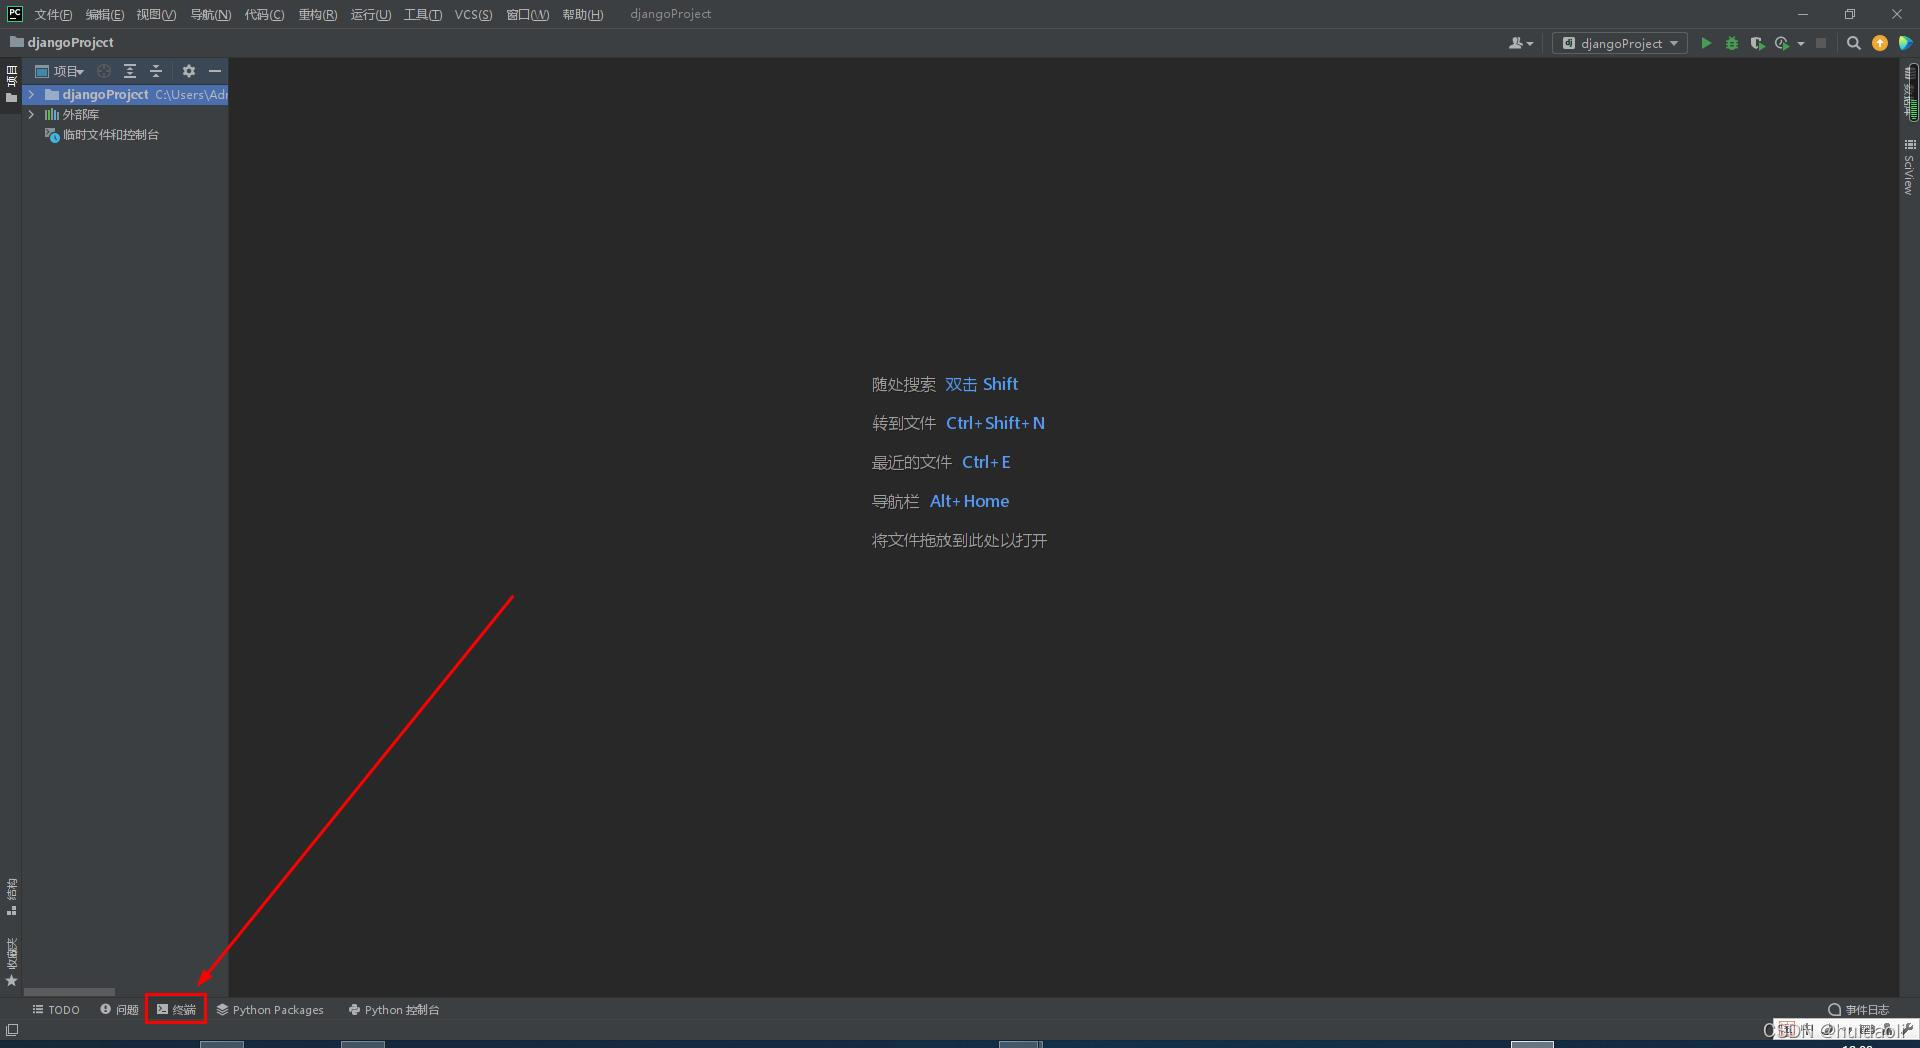Select opened file locate target icon
The width and height of the screenshot is (1920, 1048).
pos(104,71)
